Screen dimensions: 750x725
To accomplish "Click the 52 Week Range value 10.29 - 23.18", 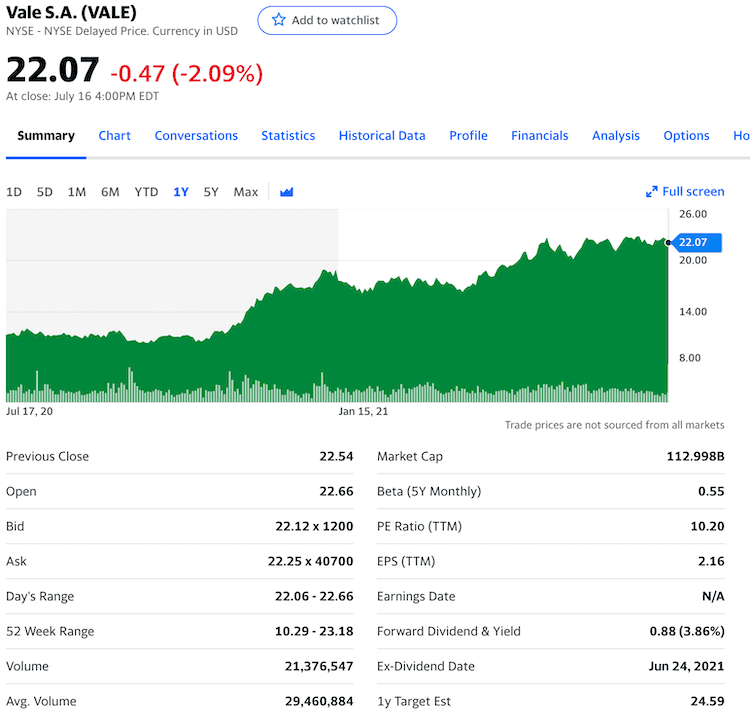I will pyautogui.click(x=314, y=631).
